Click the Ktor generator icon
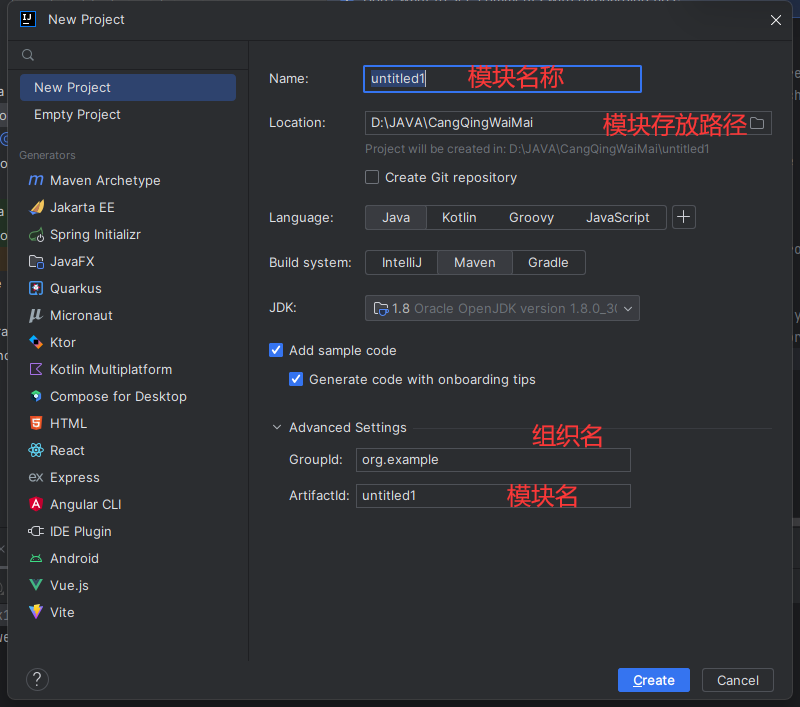Image resolution: width=800 pixels, height=707 pixels. [x=36, y=342]
